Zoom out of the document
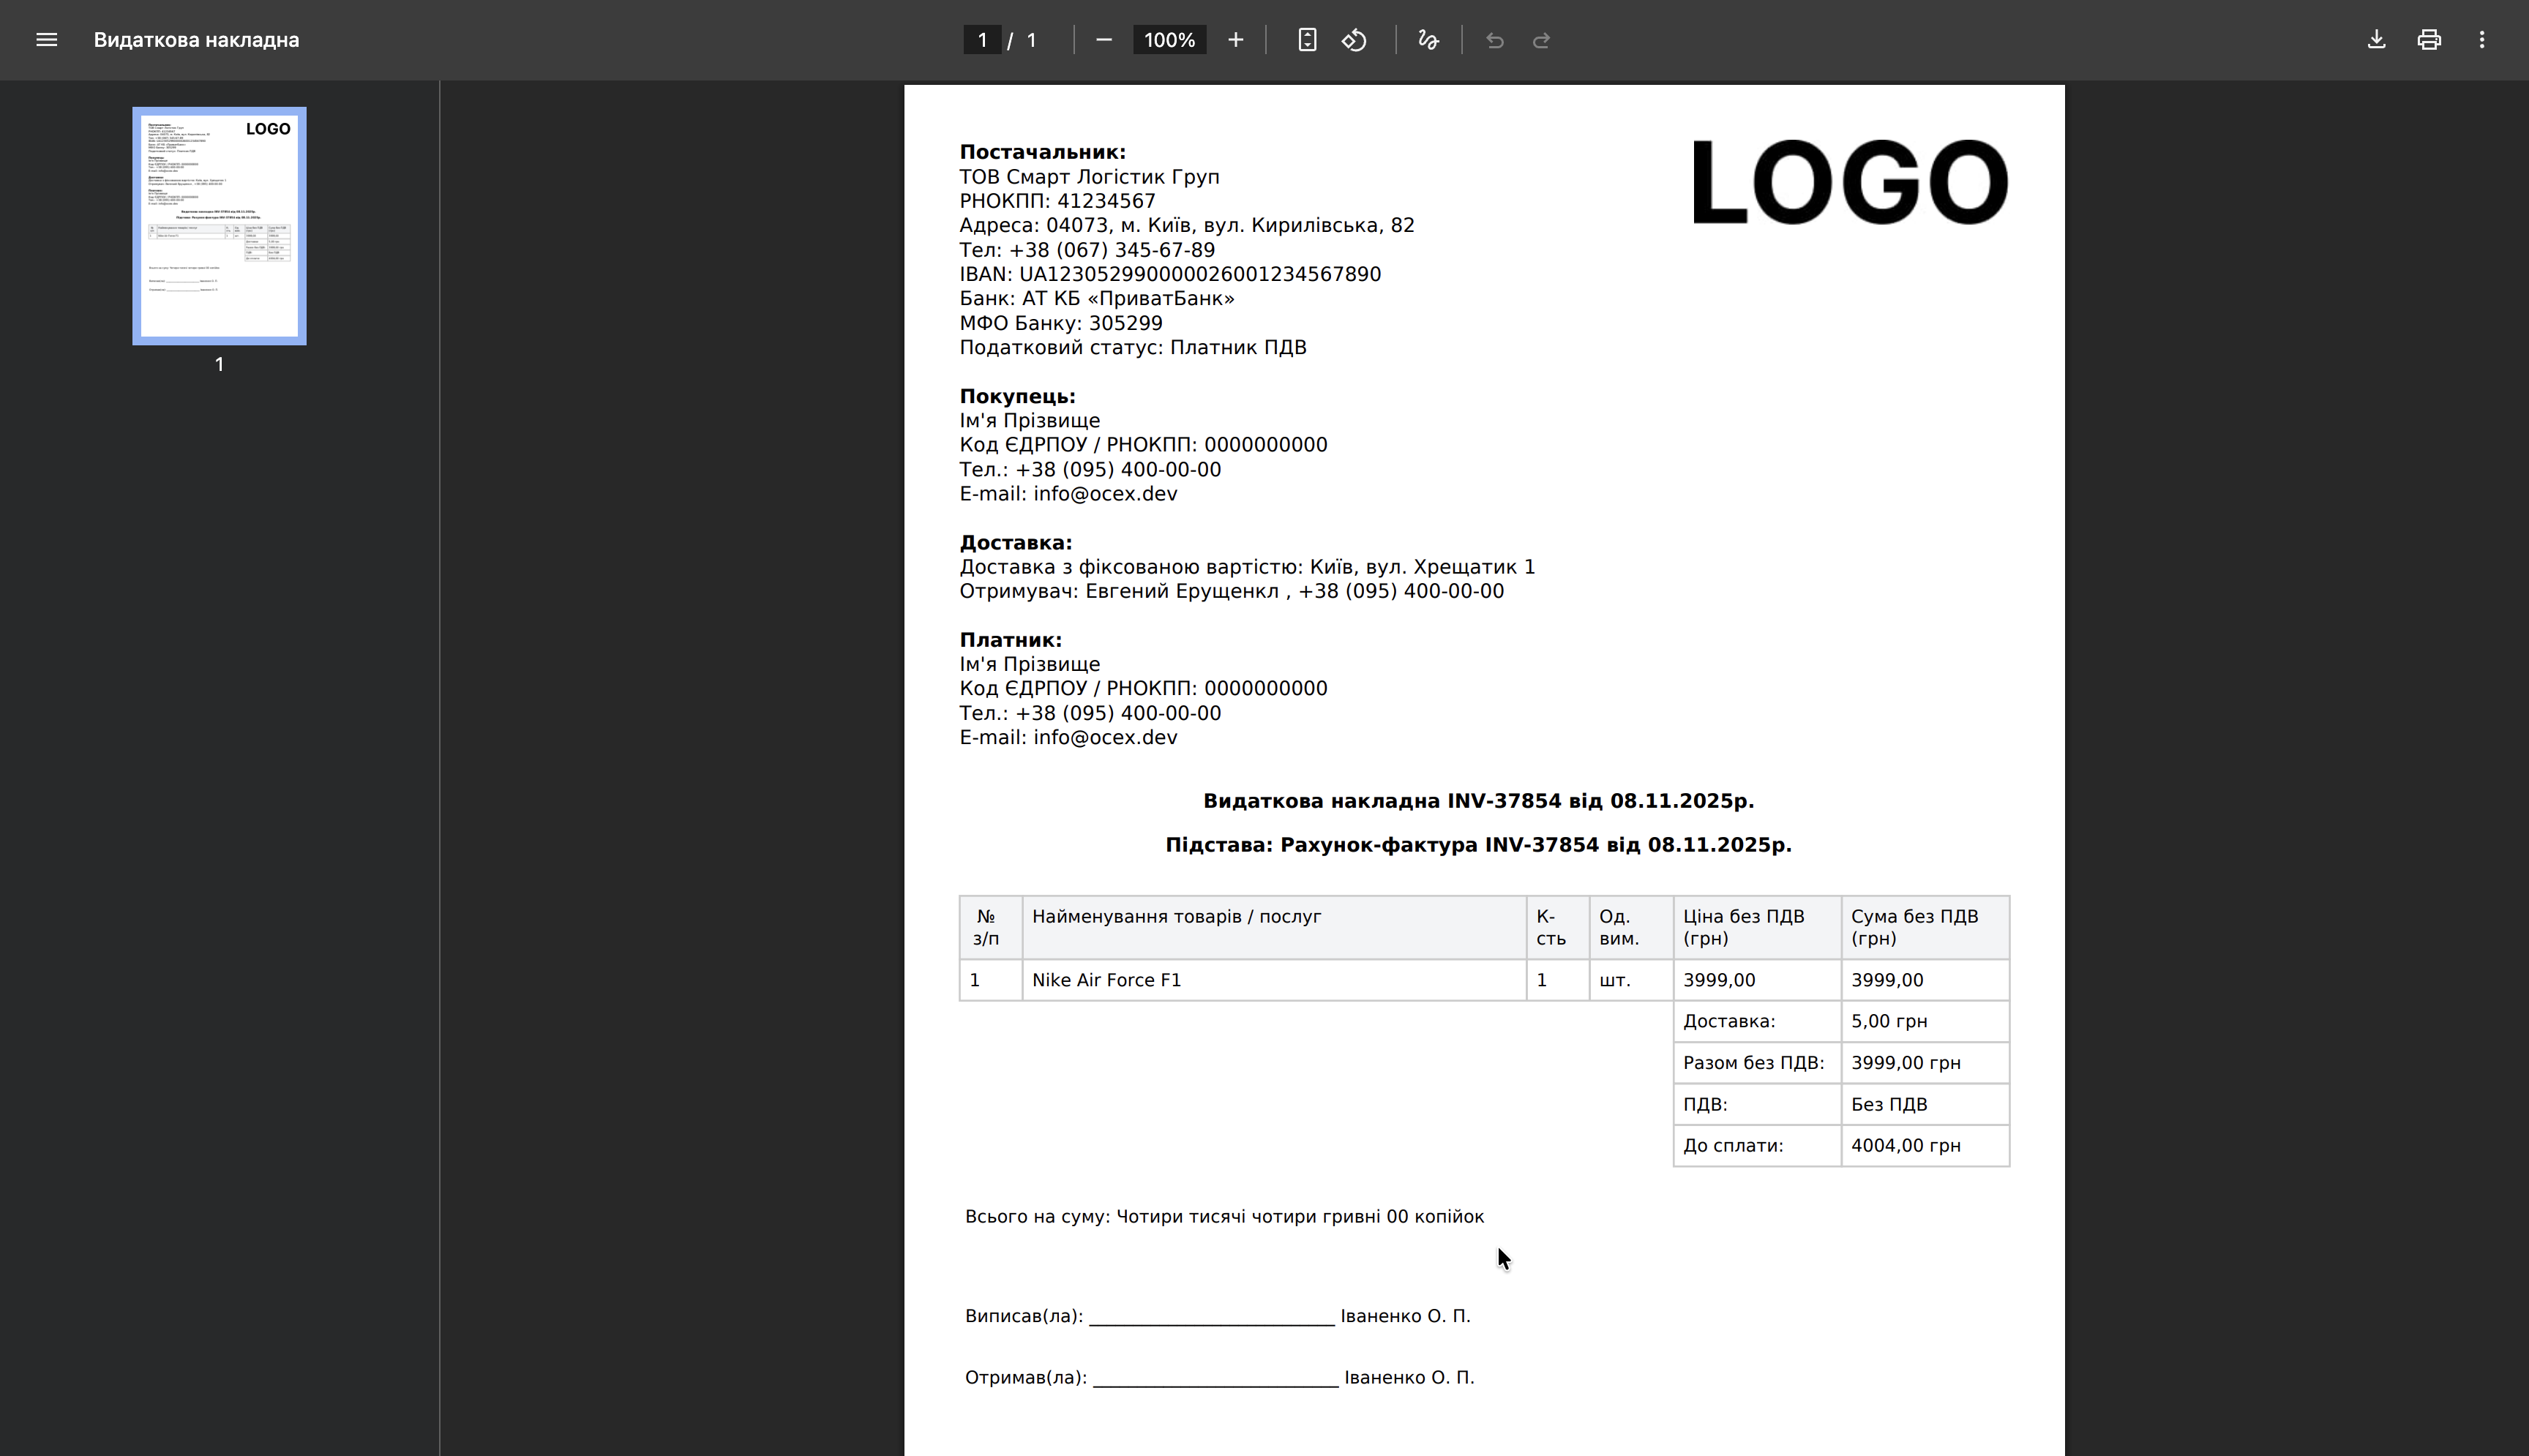The image size is (2529, 1456). [x=1103, y=40]
